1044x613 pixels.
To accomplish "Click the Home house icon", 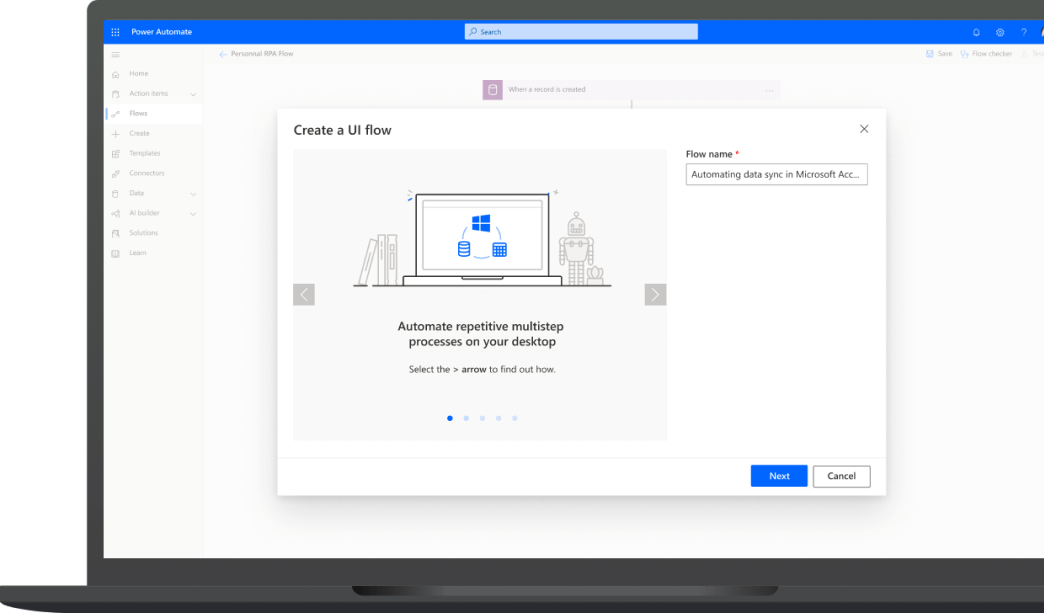I will 115,75.
